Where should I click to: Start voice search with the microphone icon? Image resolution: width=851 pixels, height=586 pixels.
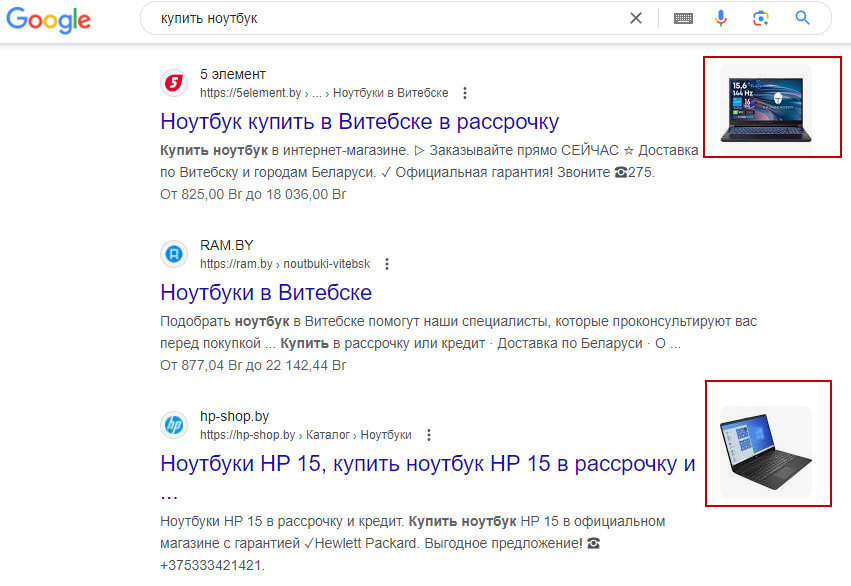click(x=721, y=18)
